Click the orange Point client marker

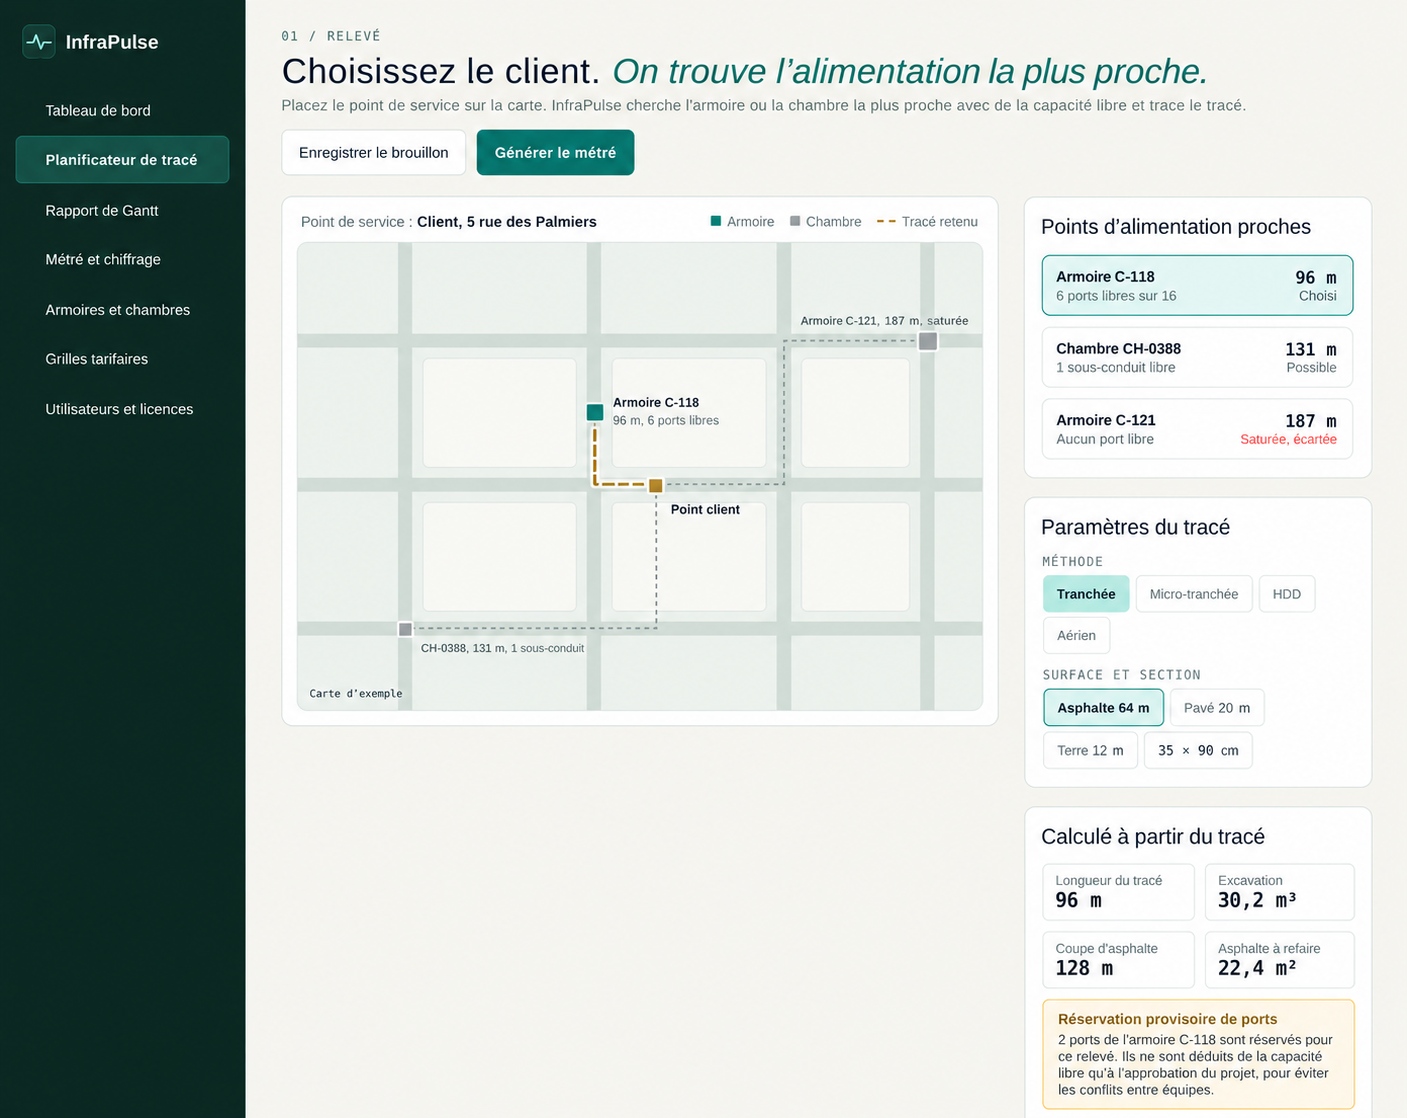(x=656, y=486)
